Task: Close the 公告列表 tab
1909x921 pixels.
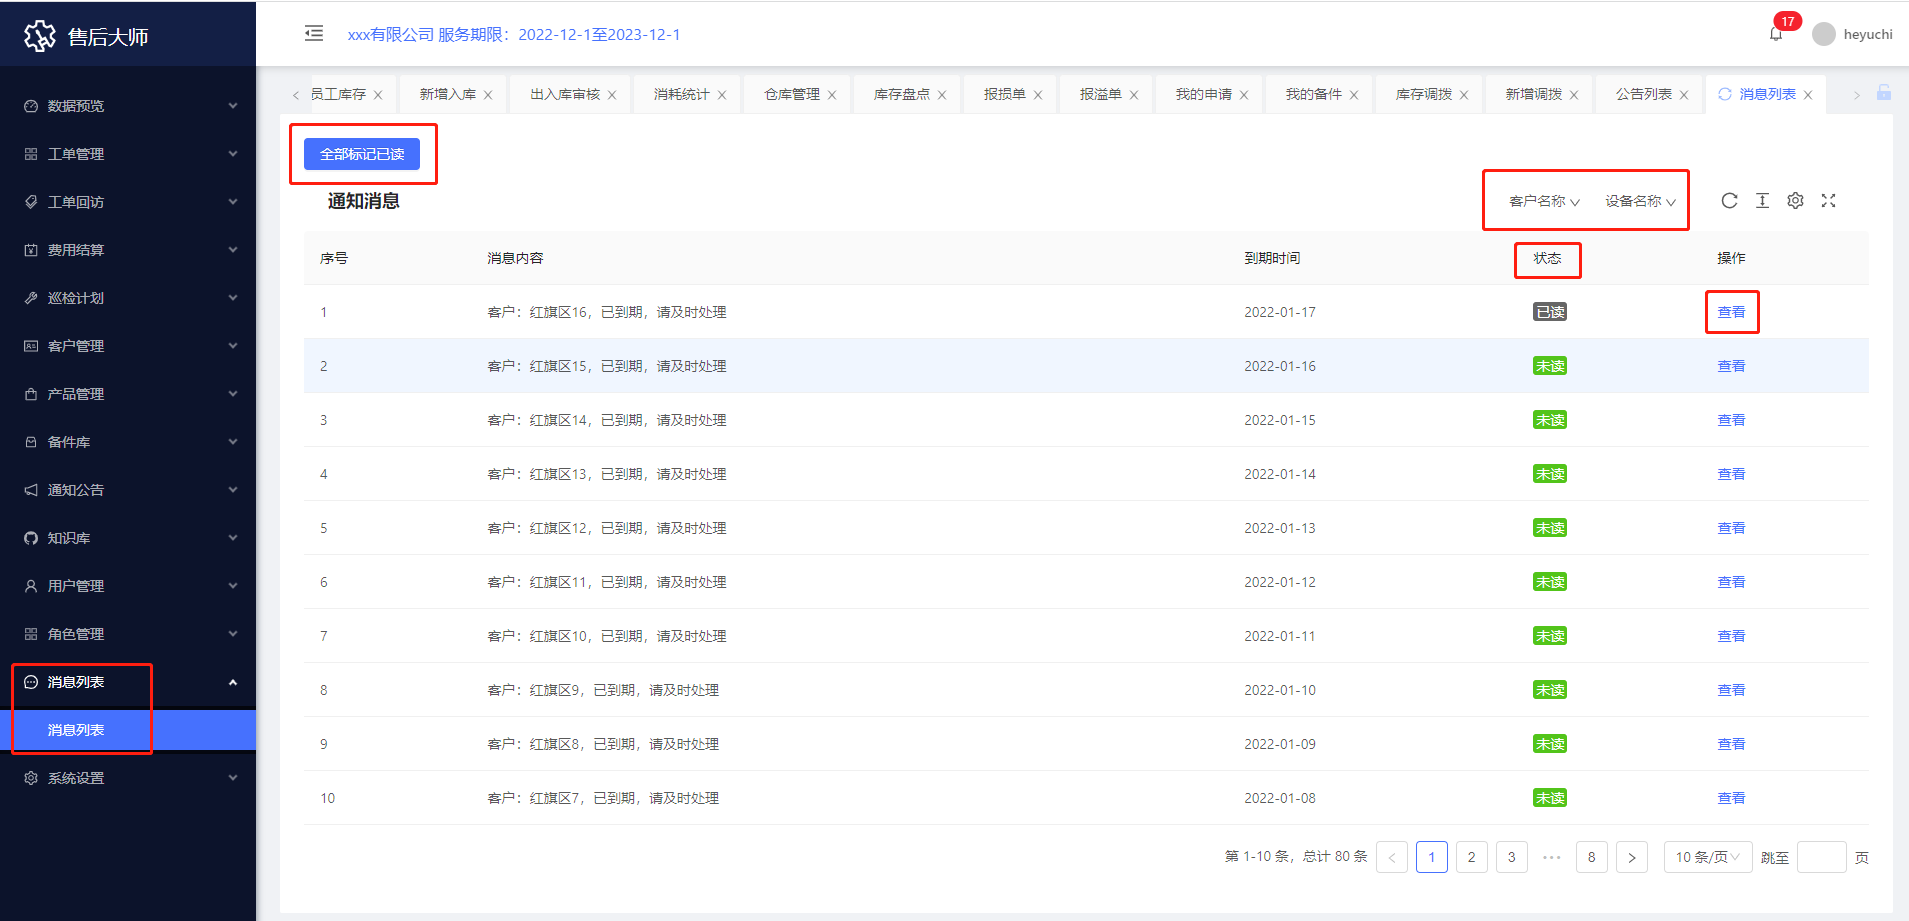Action: [1684, 95]
